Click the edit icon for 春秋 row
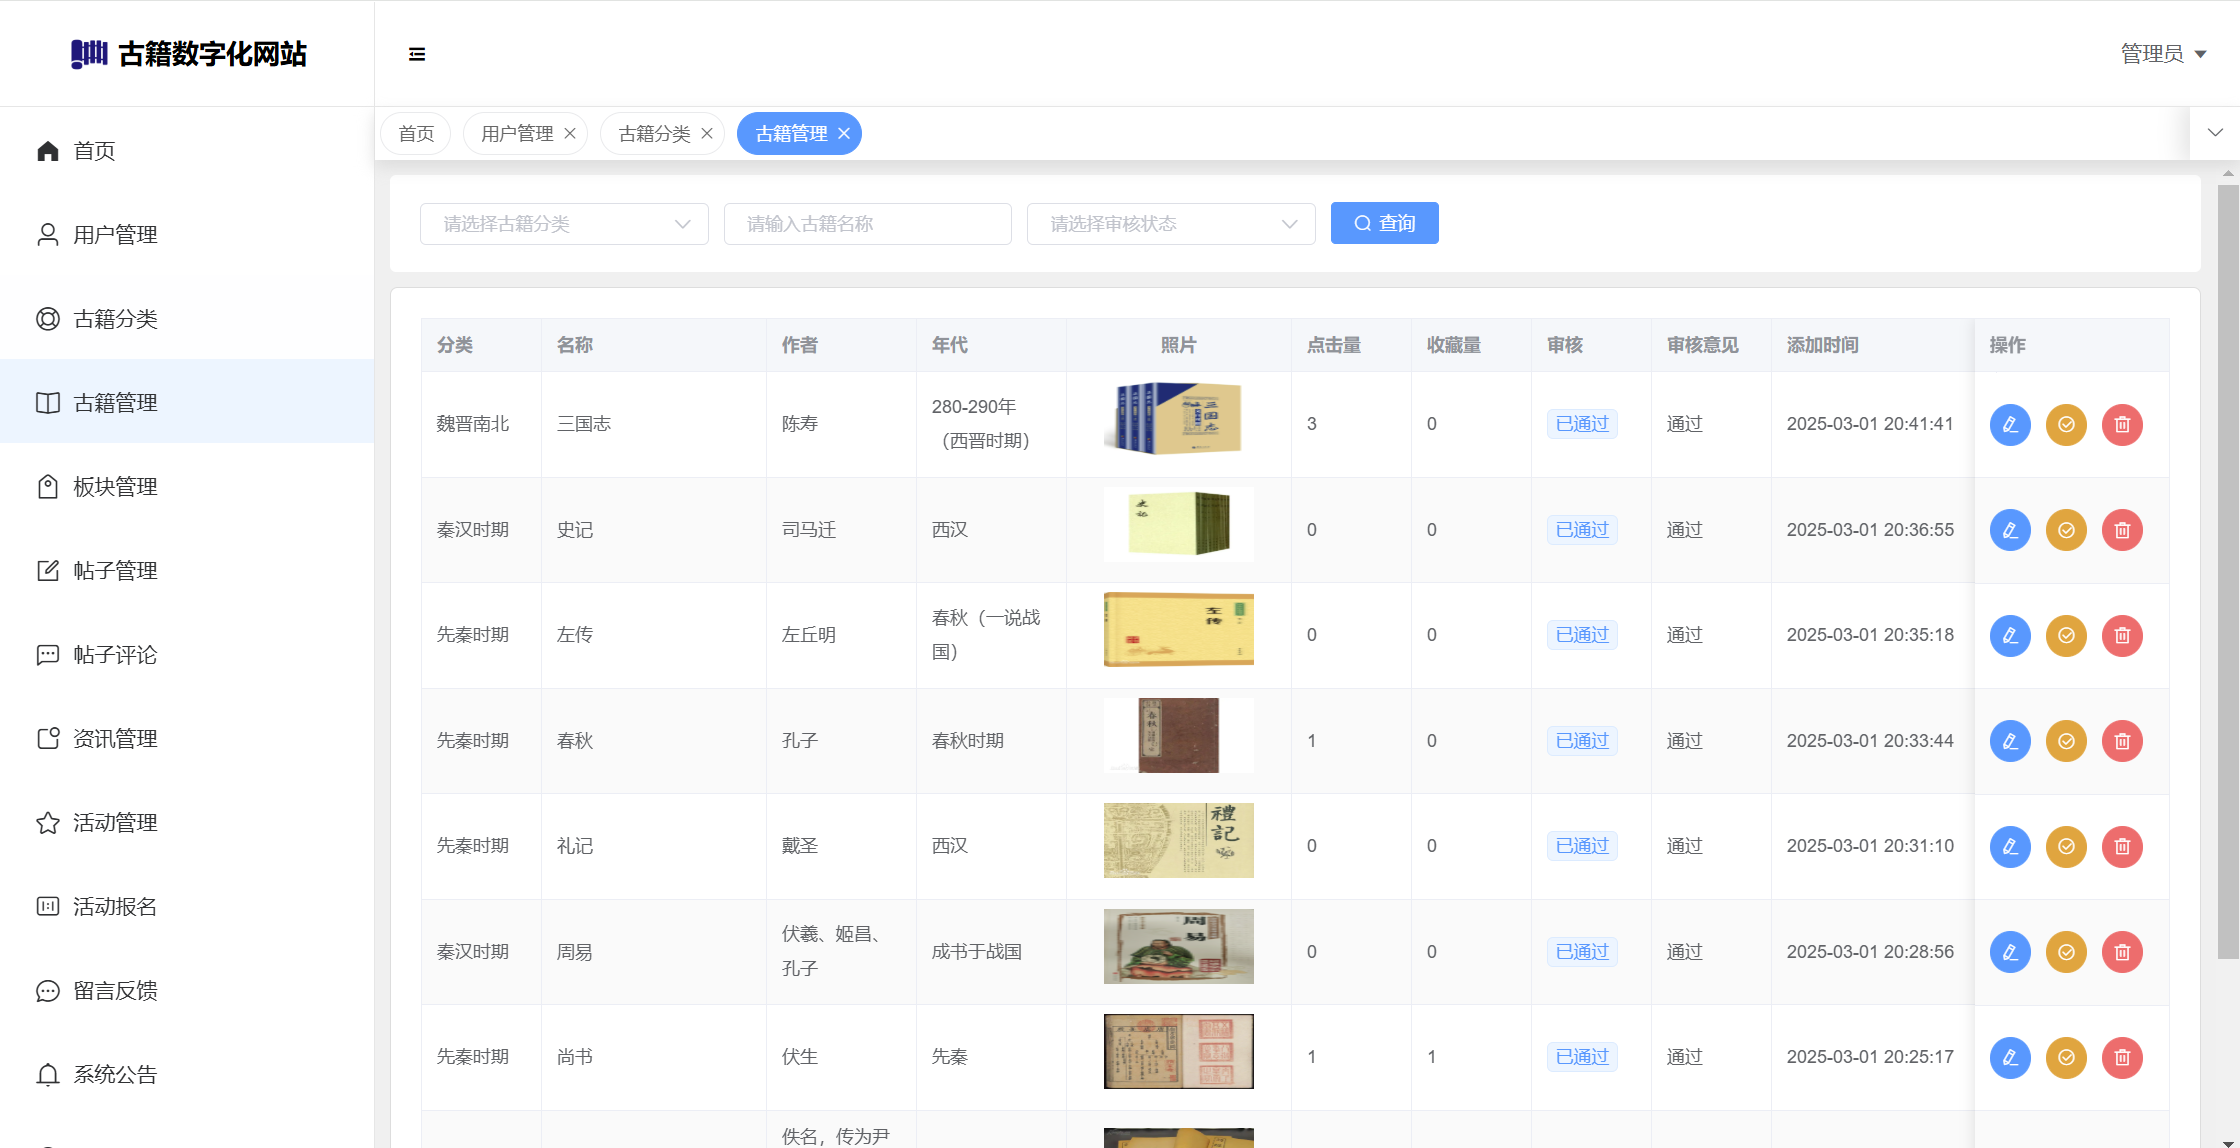This screenshot has height=1148, width=2240. (2010, 741)
